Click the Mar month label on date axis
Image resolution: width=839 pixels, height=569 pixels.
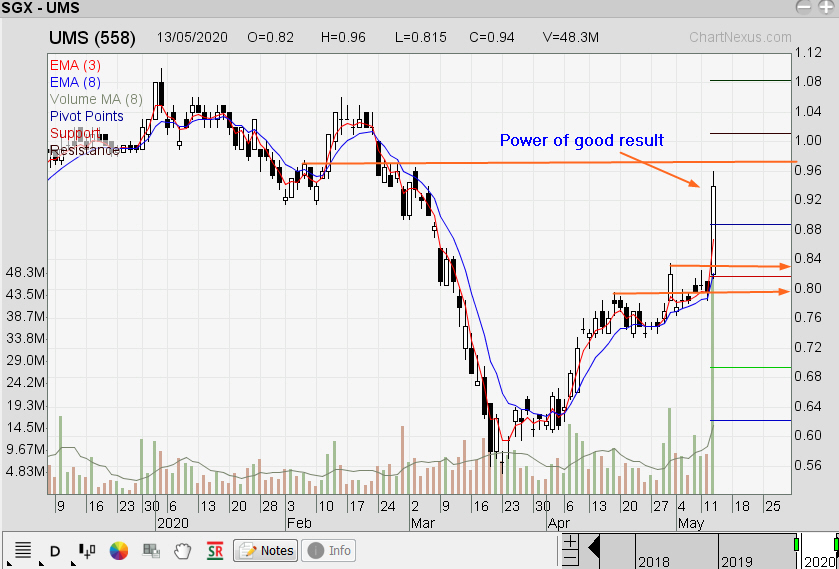click(x=423, y=523)
